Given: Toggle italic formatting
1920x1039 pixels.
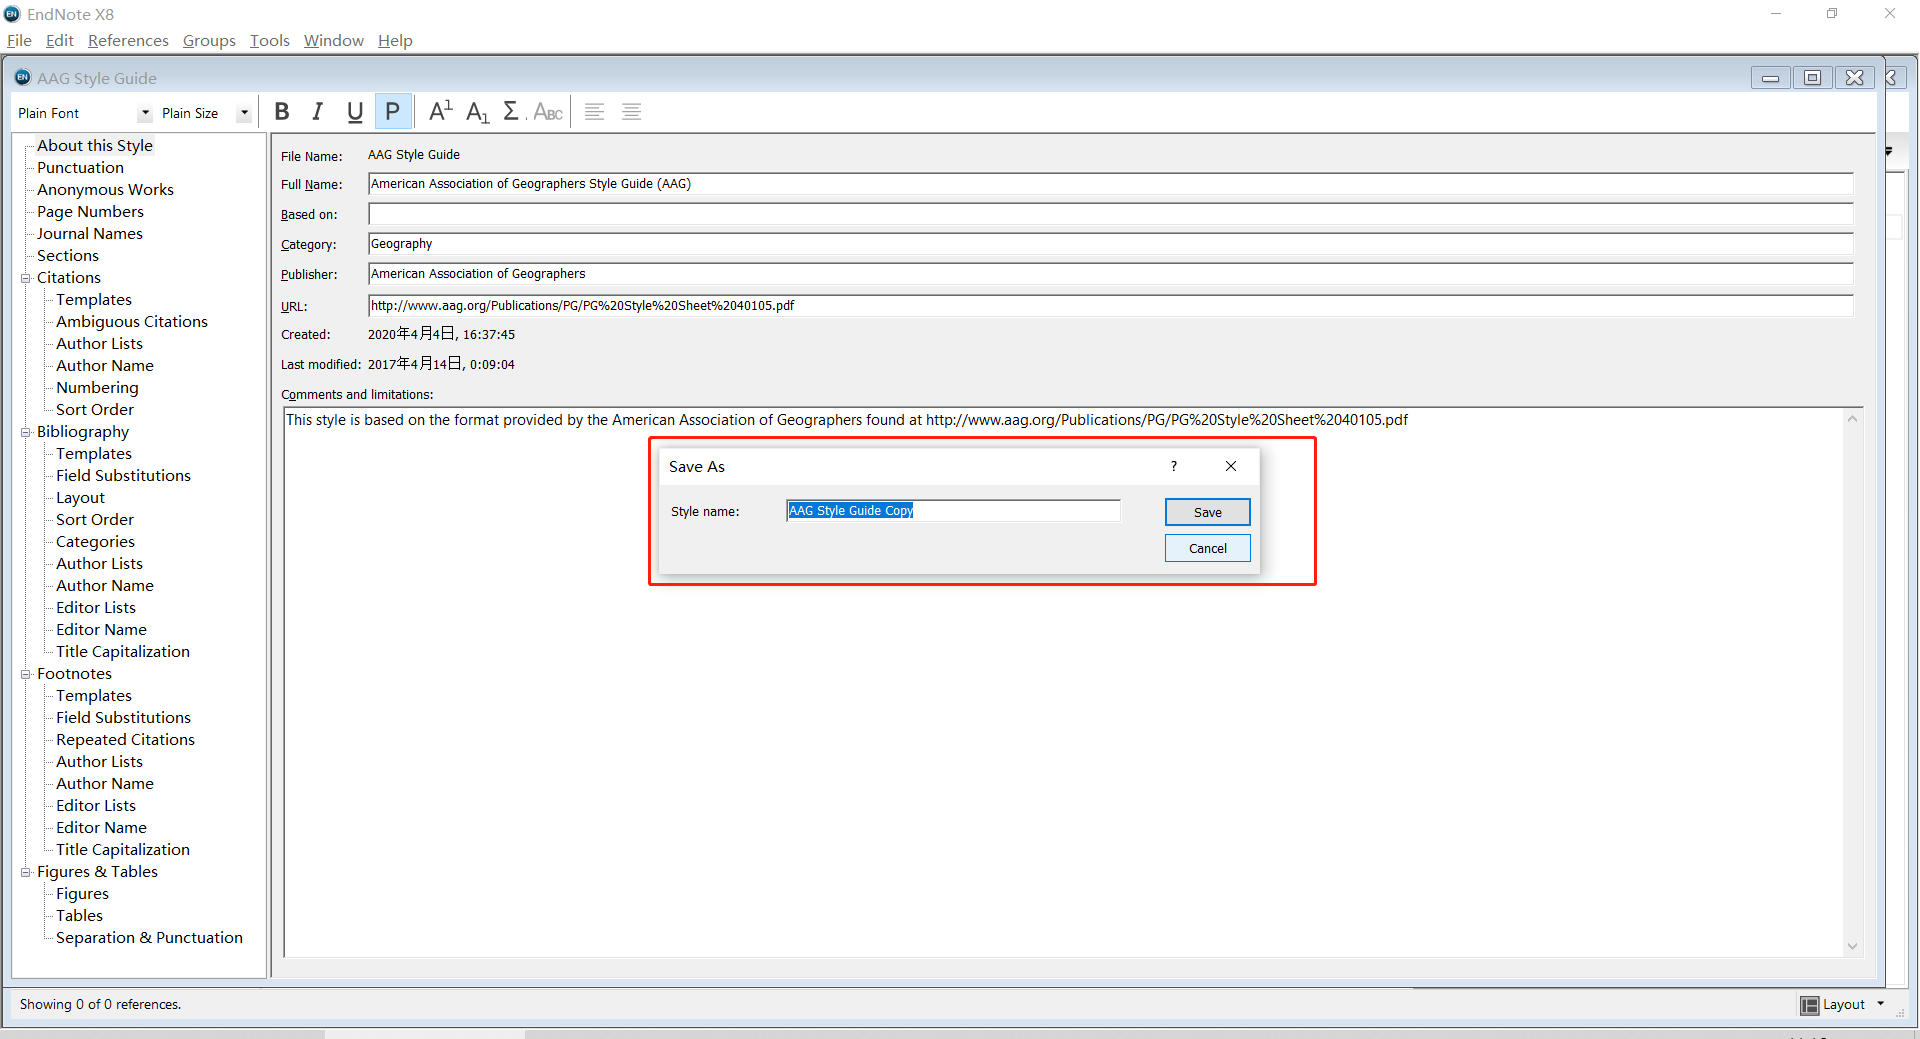Looking at the screenshot, I should pyautogui.click(x=318, y=112).
